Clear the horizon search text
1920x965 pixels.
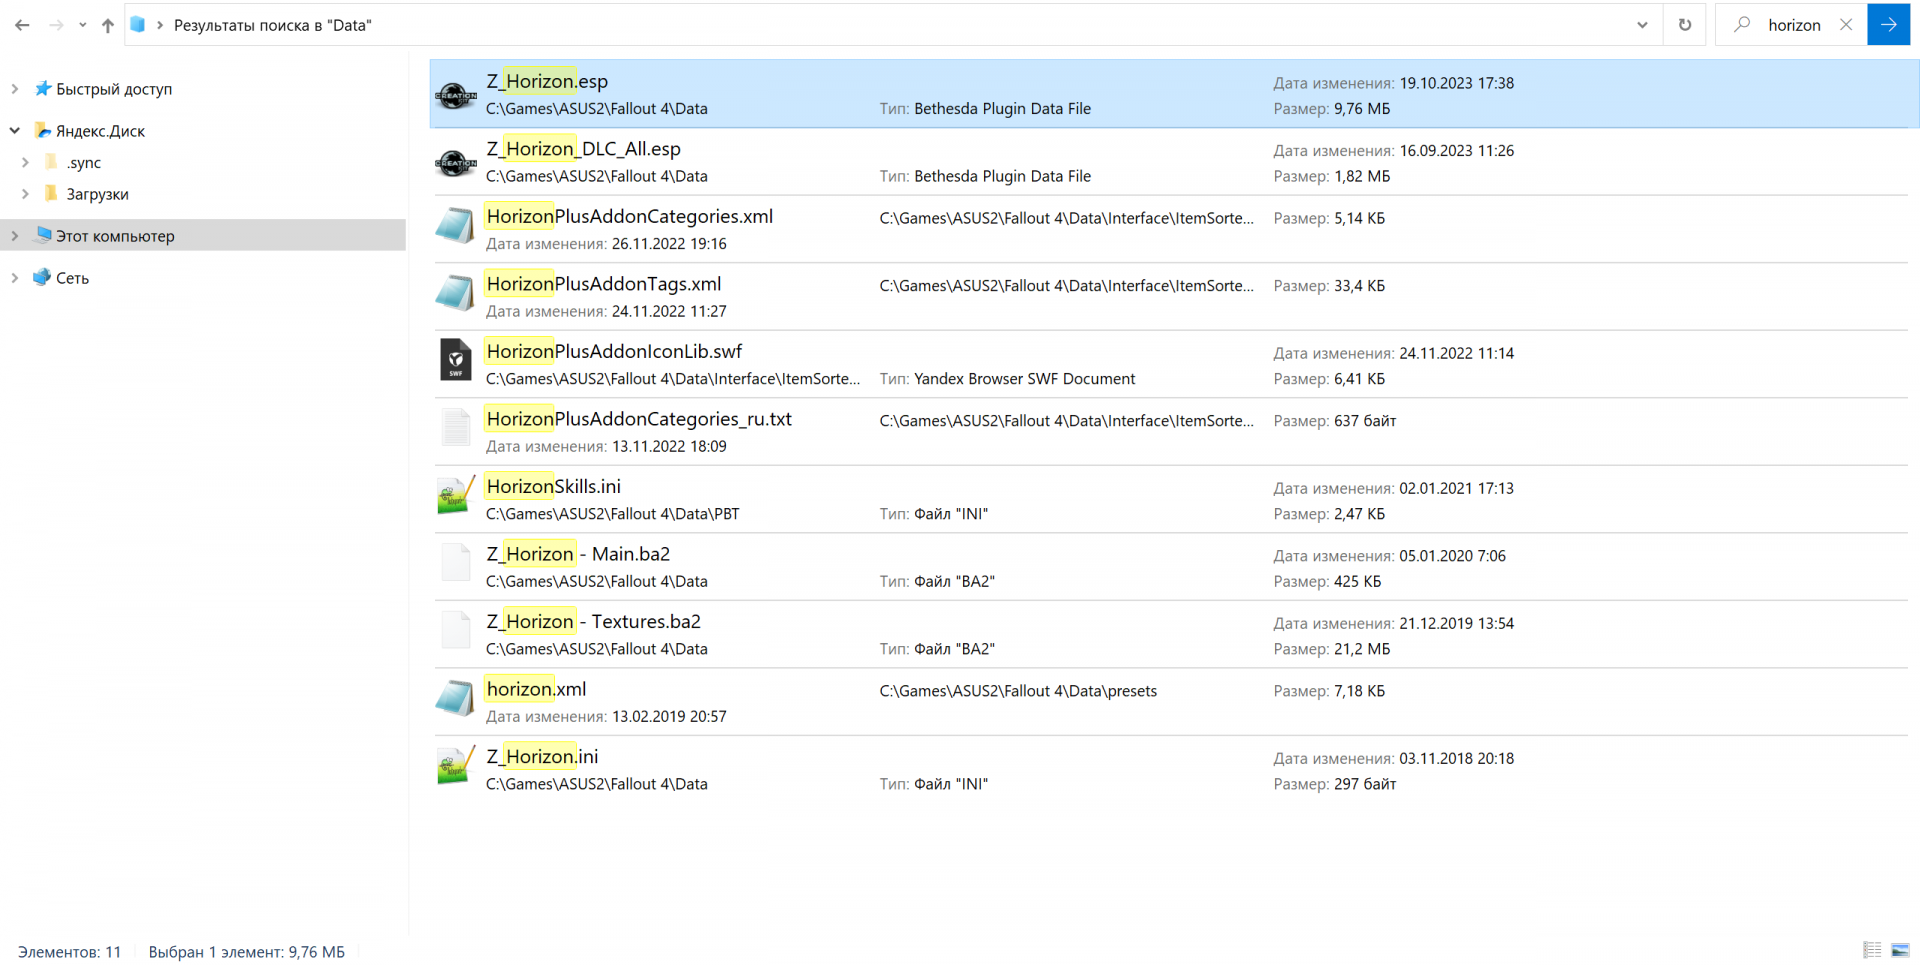coord(1846,25)
